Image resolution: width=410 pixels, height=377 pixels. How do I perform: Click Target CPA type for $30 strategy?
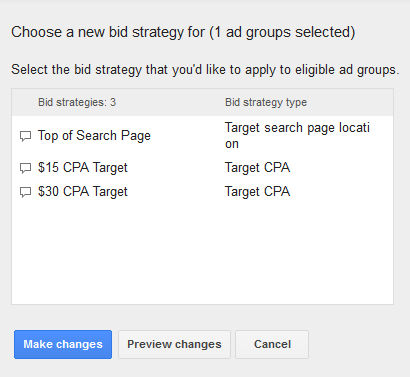coord(257,192)
